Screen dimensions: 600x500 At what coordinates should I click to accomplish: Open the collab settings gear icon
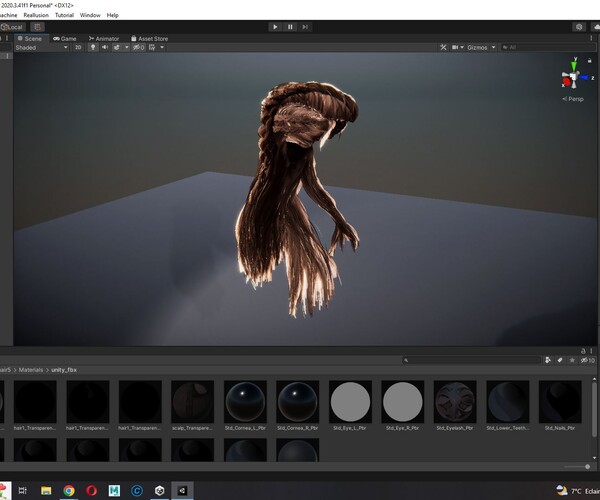pyautogui.click(x=579, y=27)
